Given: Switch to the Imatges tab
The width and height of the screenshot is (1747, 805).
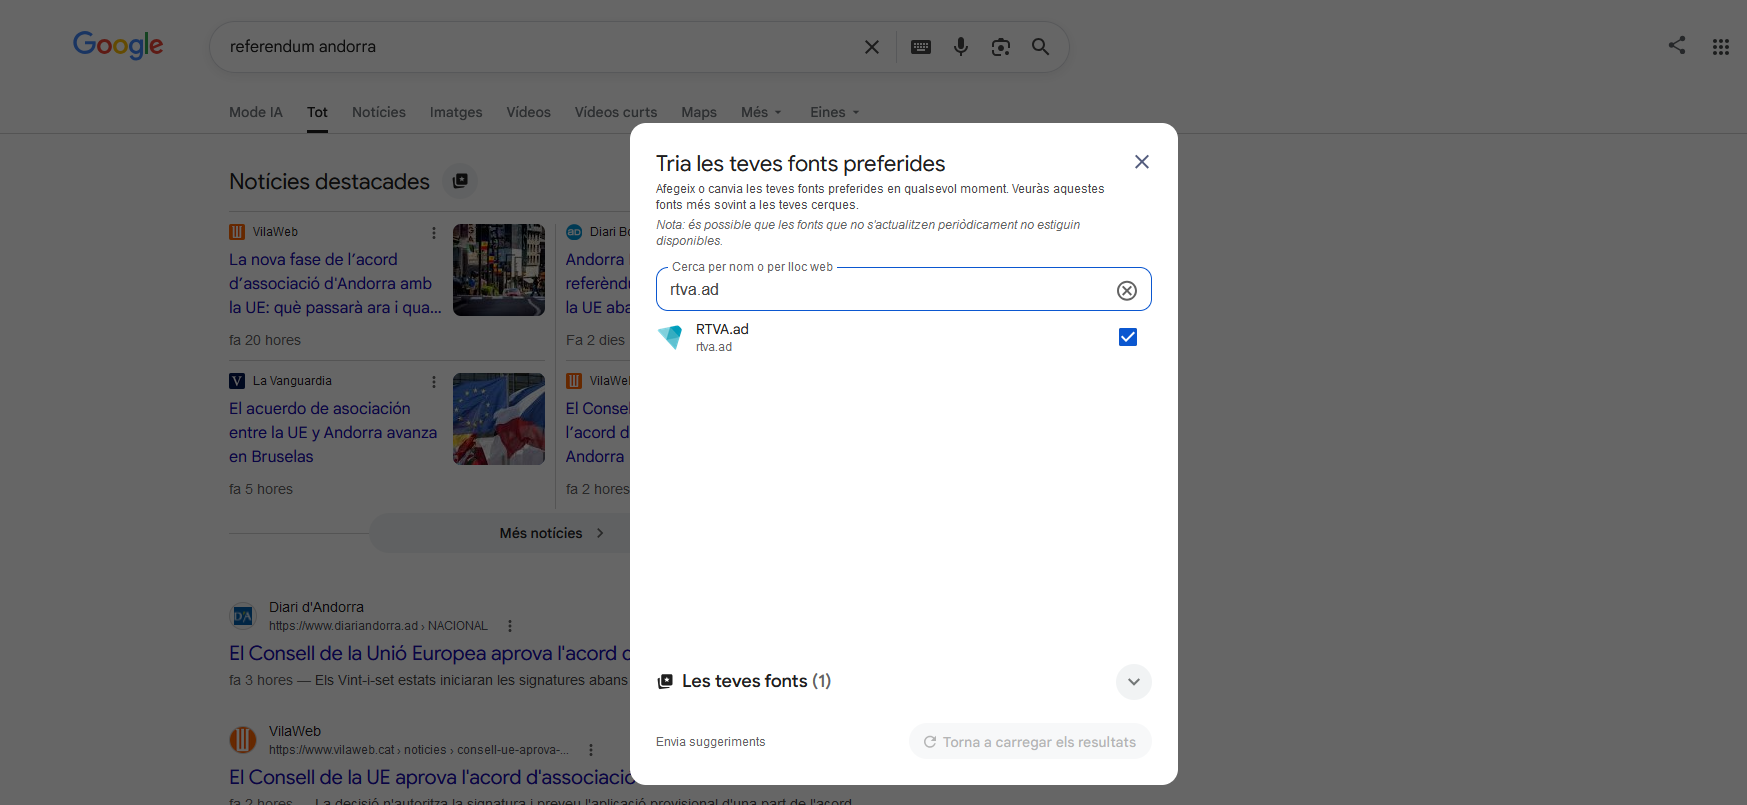Looking at the screenshot, I should [x=456, y=112].
